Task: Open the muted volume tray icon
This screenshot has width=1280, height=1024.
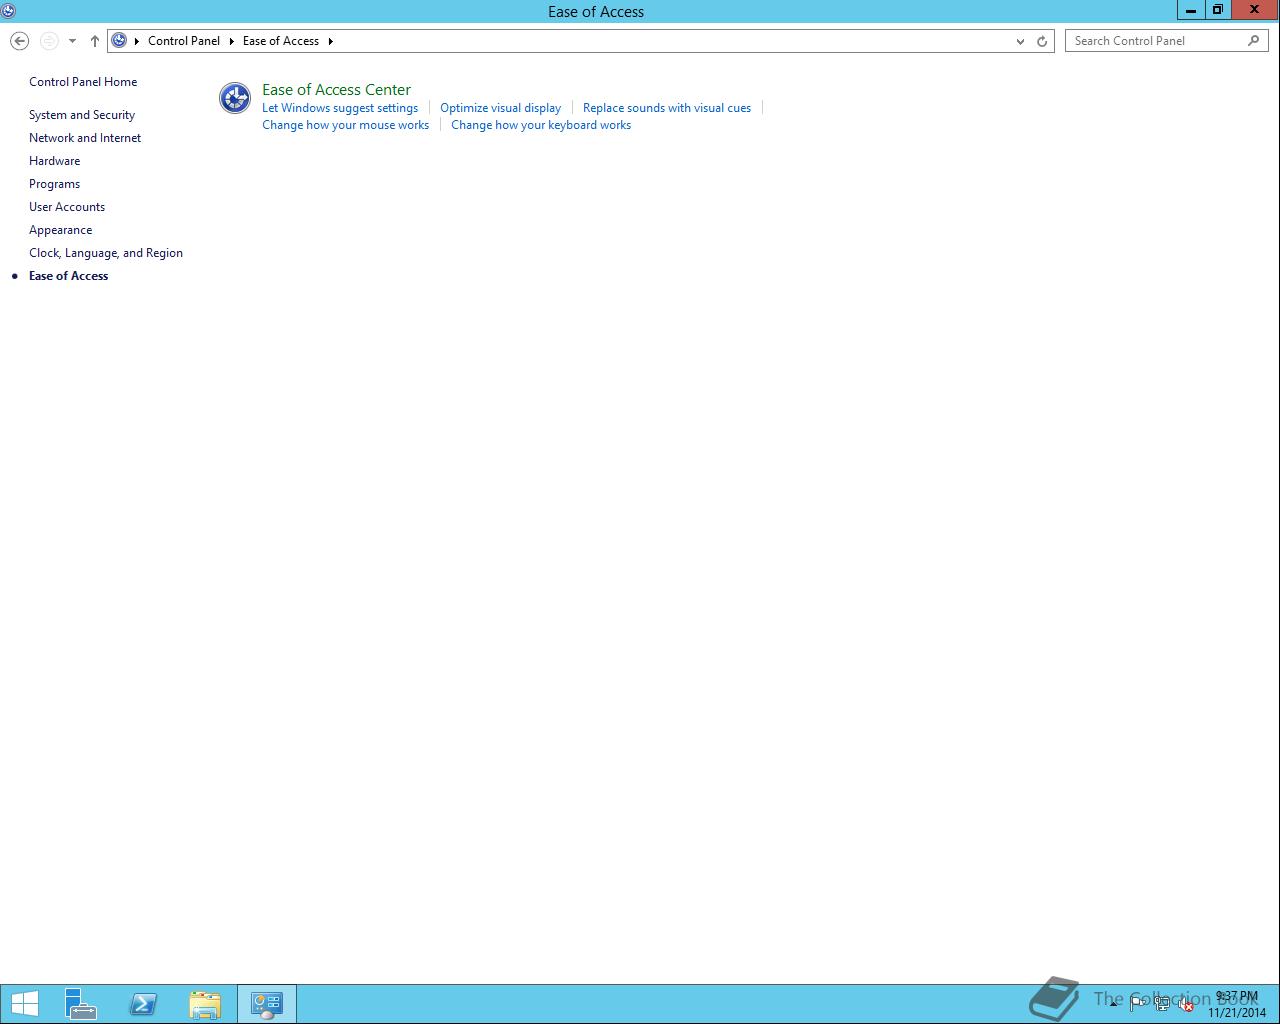Action: [x=1185, y=1004]
